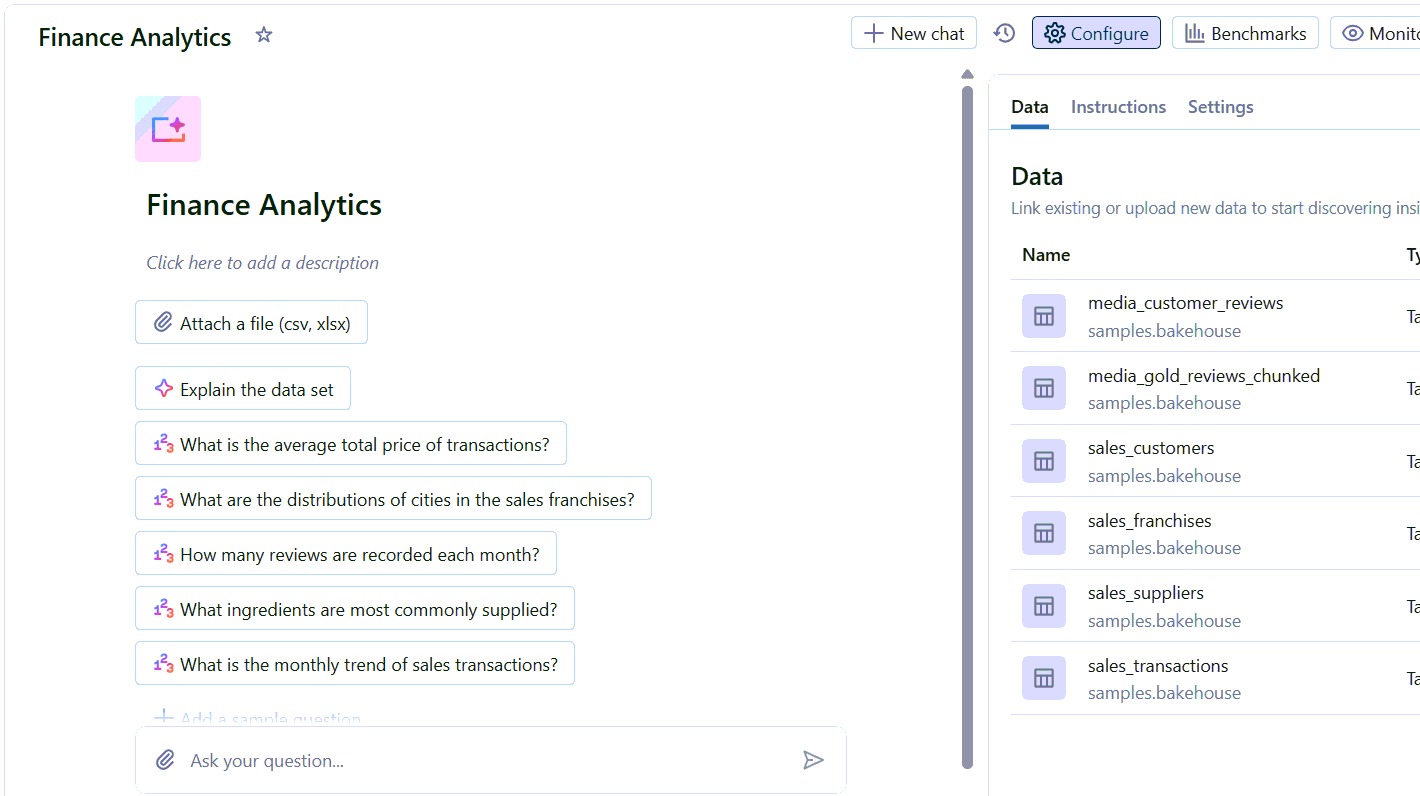Screen dimensions: 1420x796
Task: Open the Settings tab in the Data panel
Action: coord(1220,106)
